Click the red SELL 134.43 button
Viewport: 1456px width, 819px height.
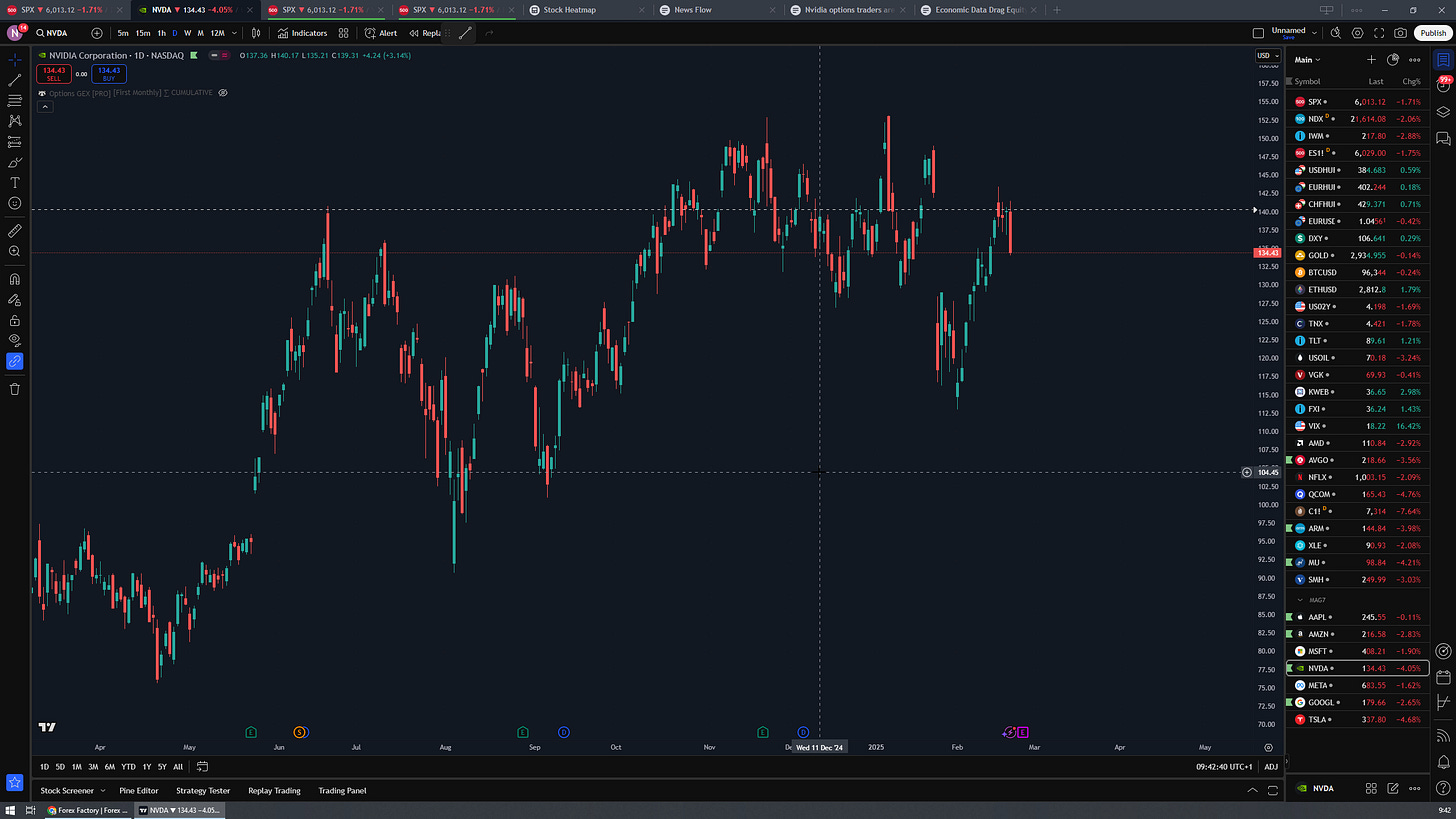coord(55,74)
